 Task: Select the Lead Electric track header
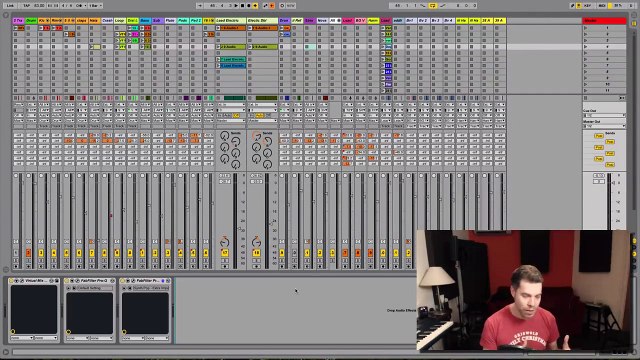pyautogui.click(x=231, y=20)
